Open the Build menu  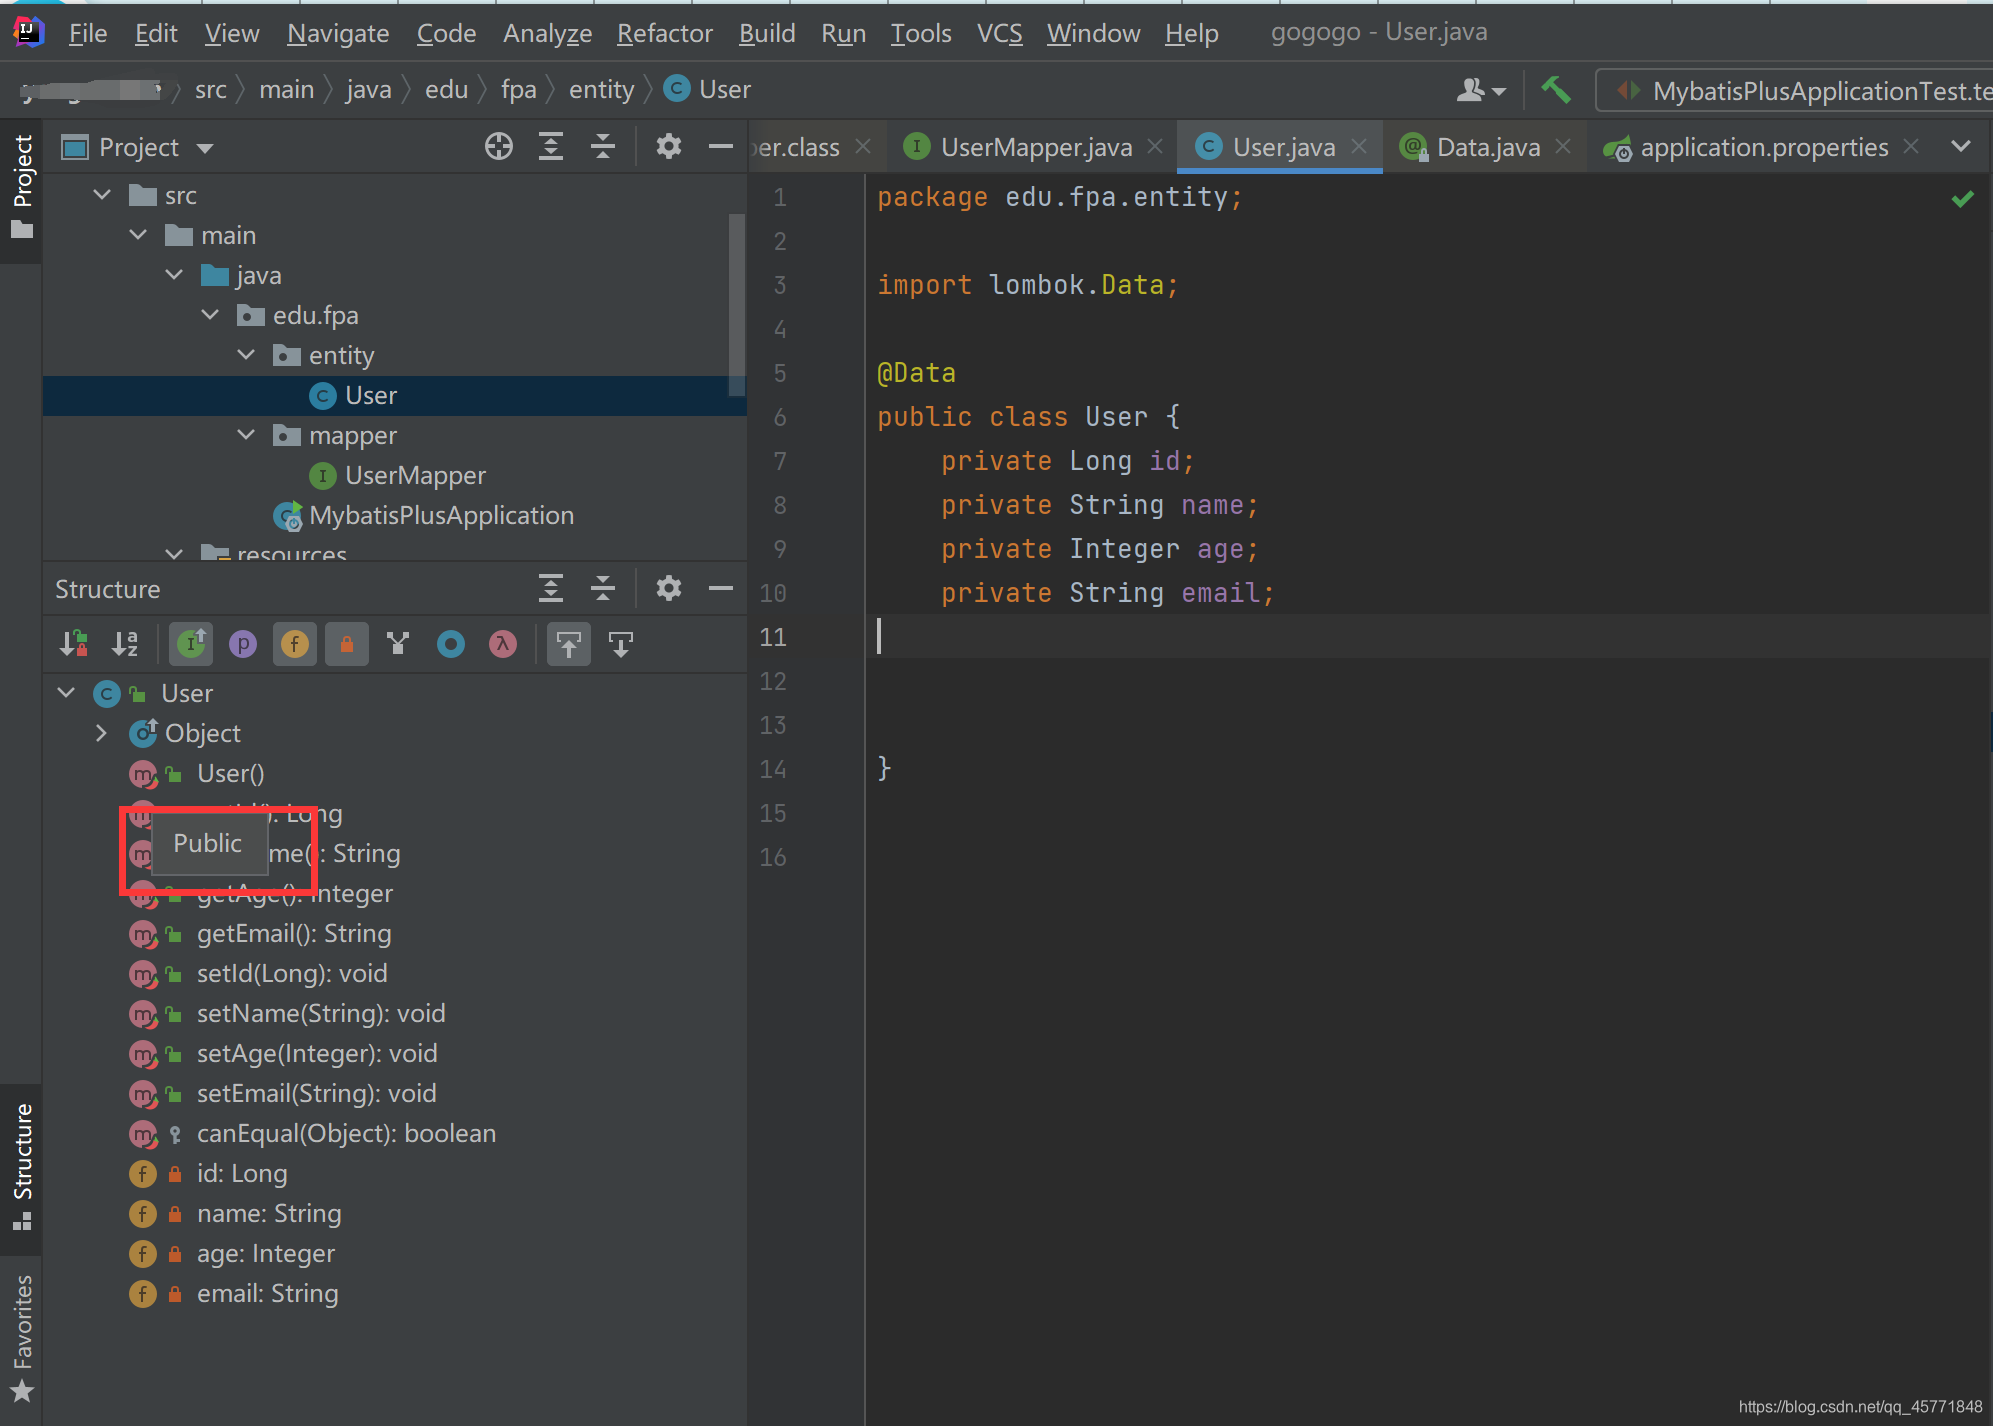pyautogui.click(x=767, y=33)
